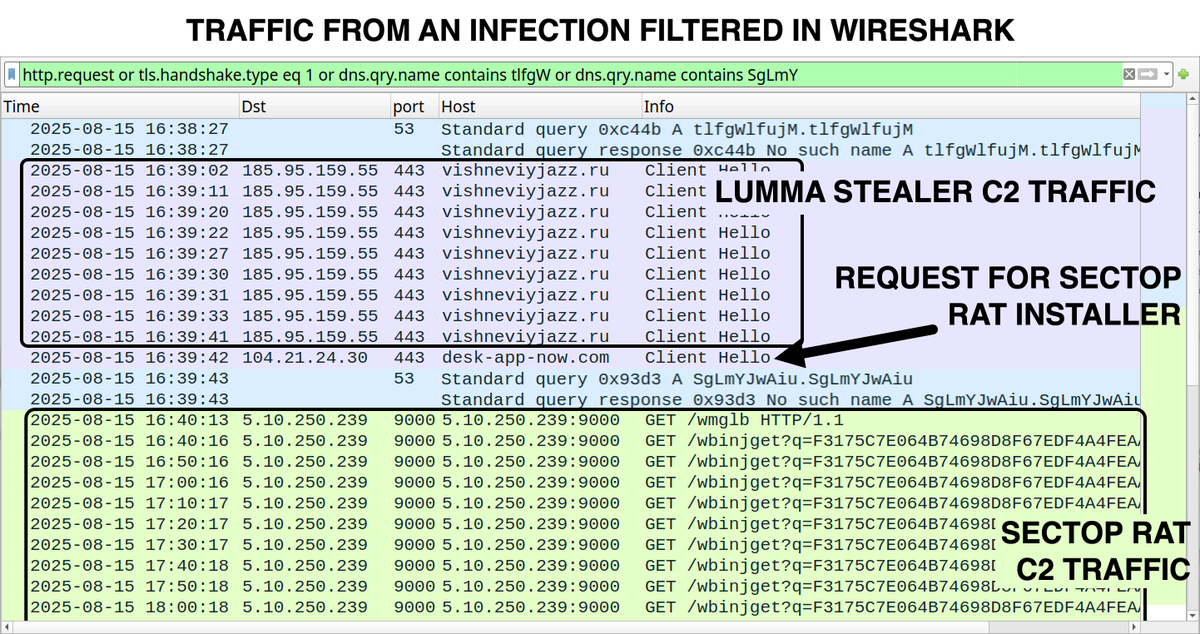
Task: Select the 16:40:16 GET /wbinjget packet
Action: (x=570, y=441)
